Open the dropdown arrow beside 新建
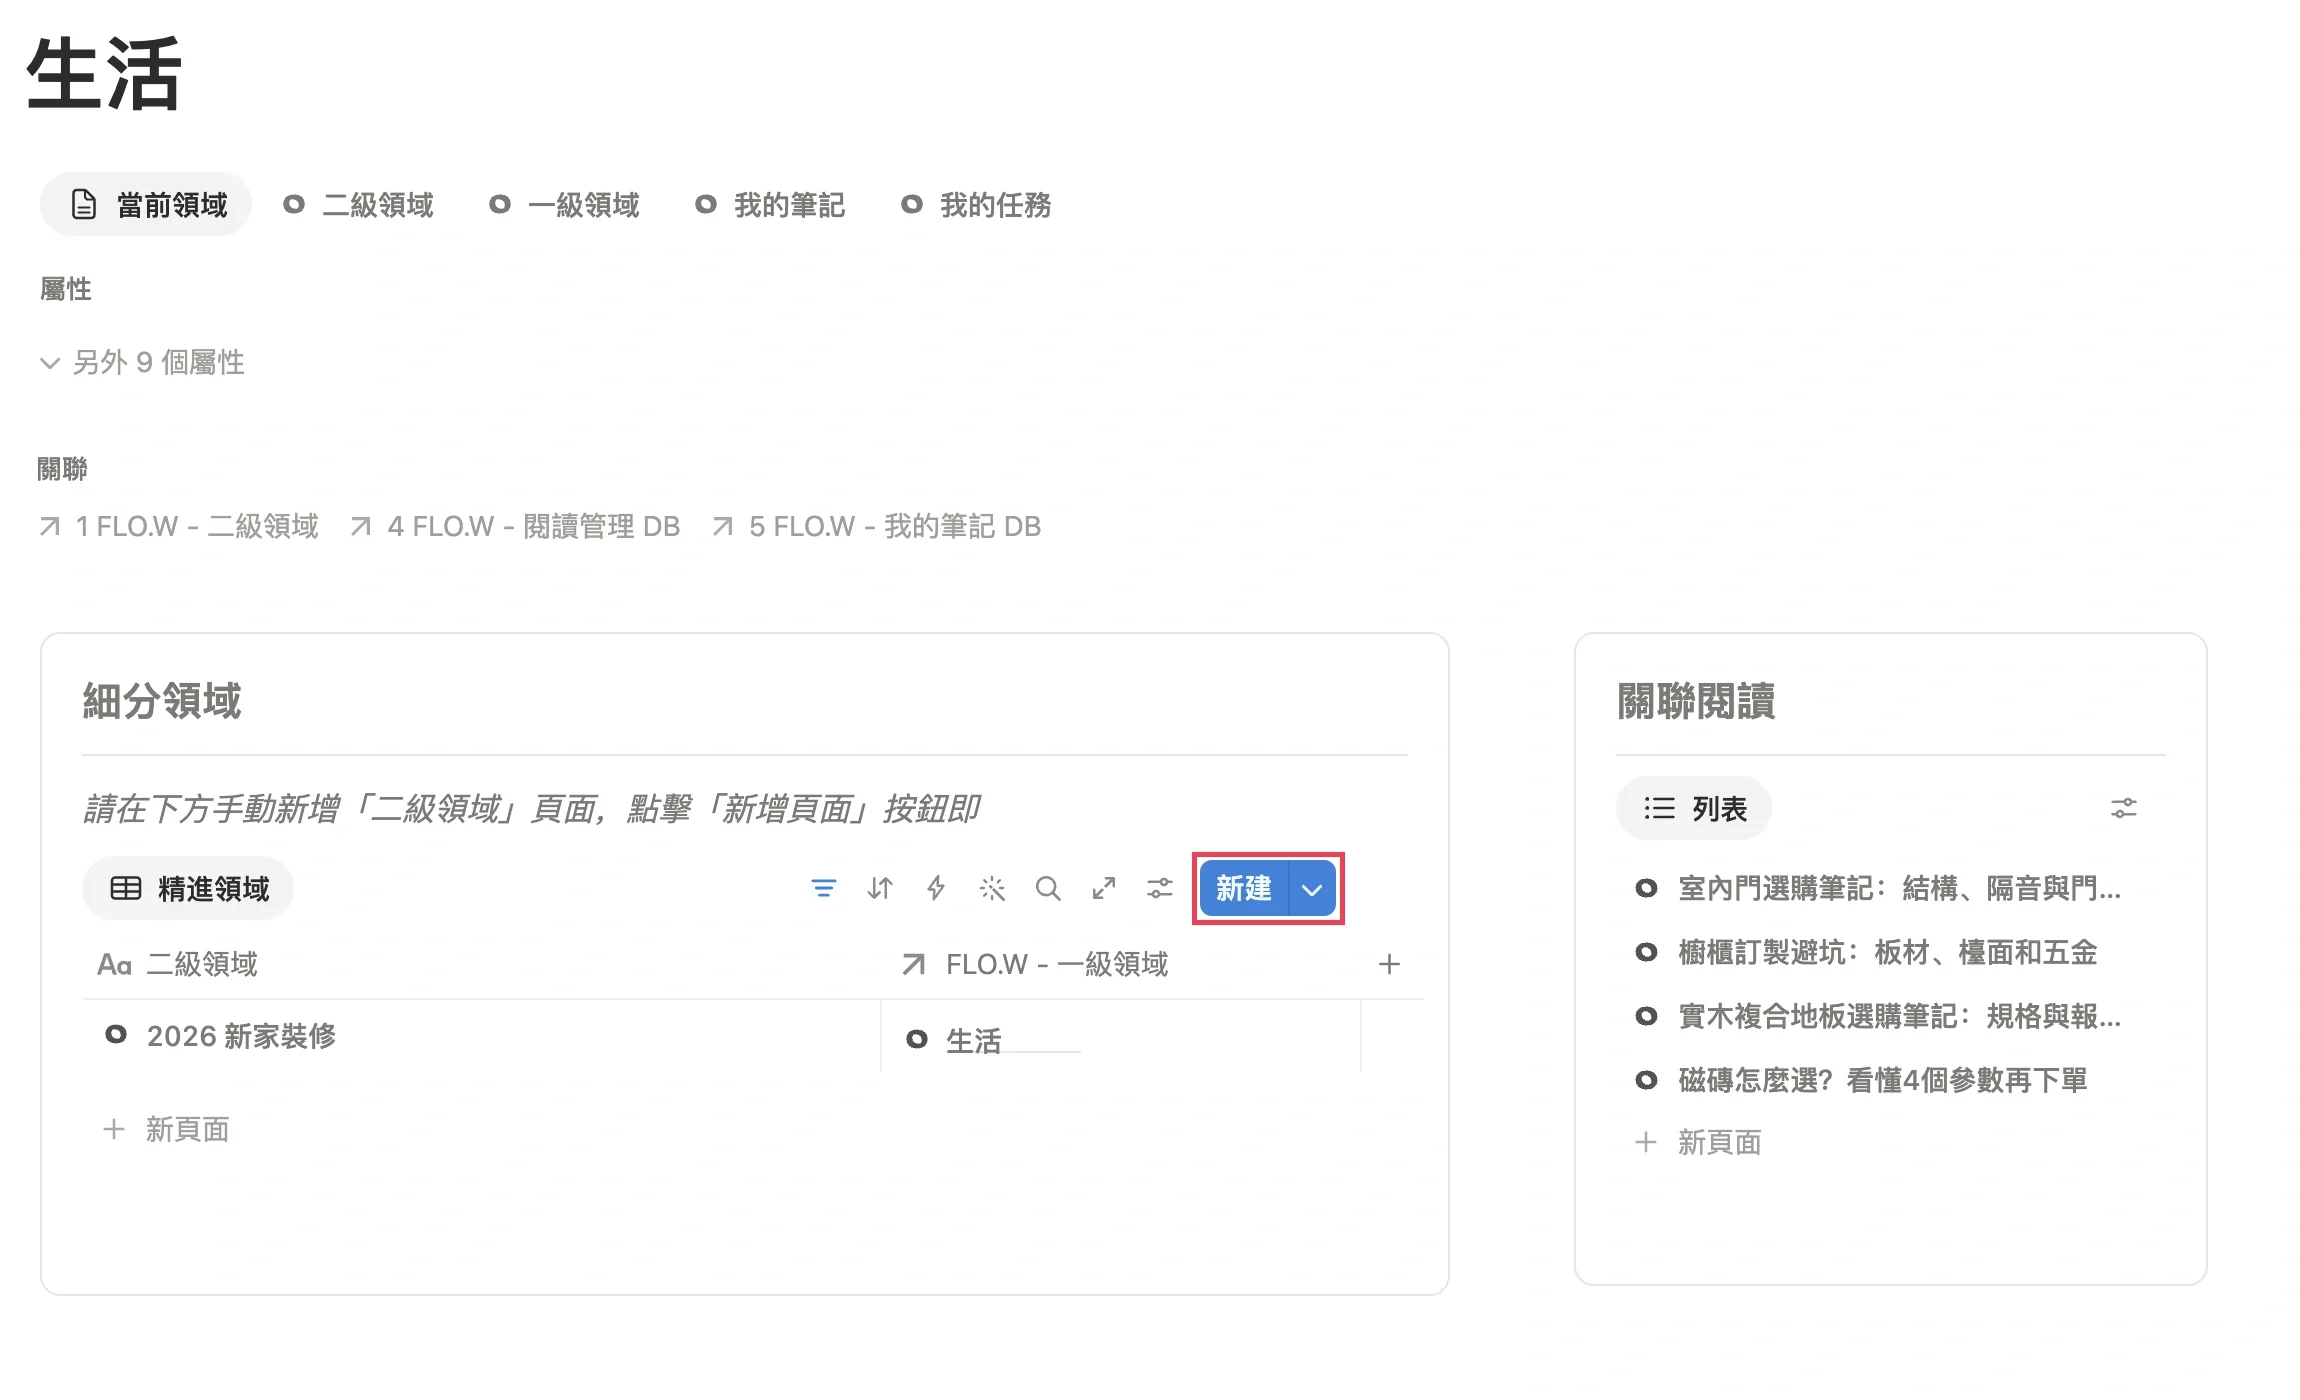The image size is (2300, 1400). pyautogui.click(x=1313, y=888)
